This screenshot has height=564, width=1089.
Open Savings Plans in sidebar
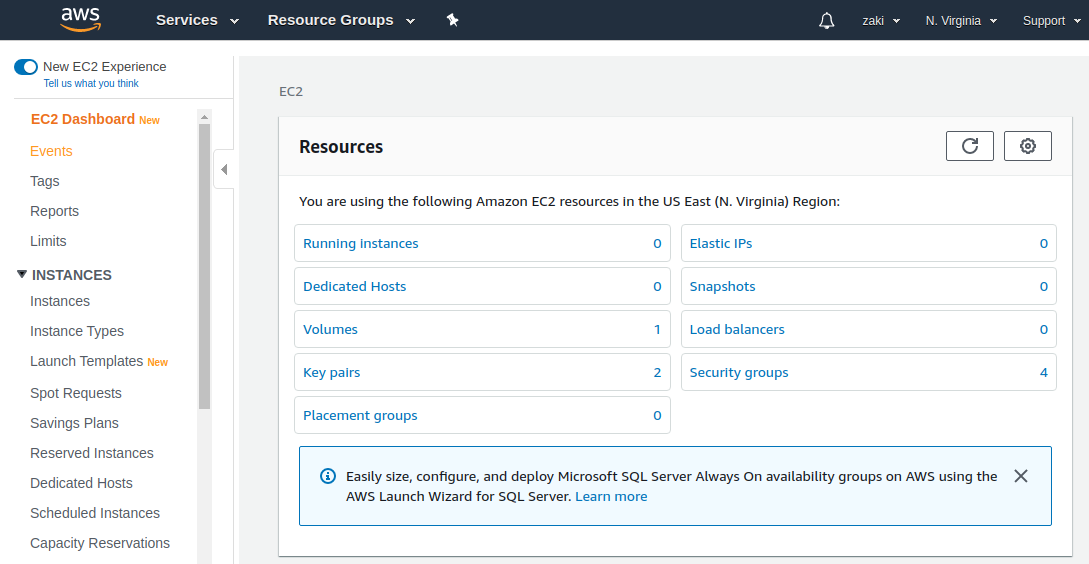(x=74, y=423)
